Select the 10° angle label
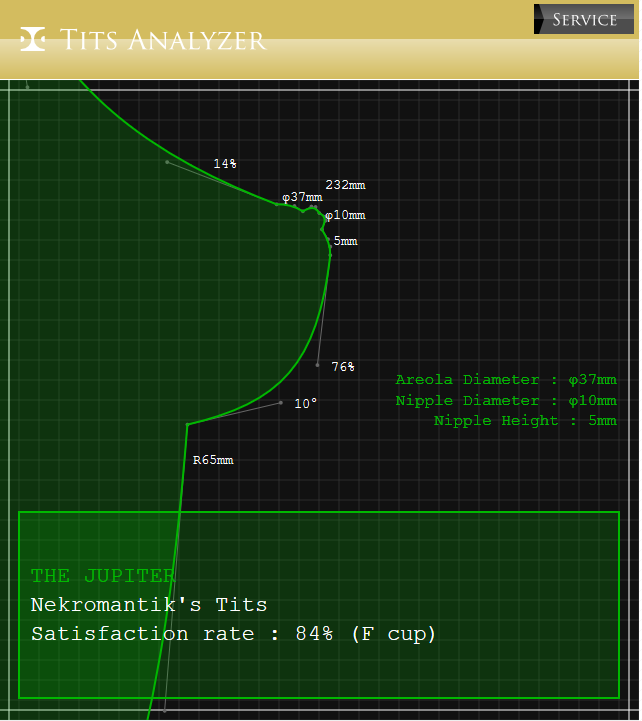Image resolution: width=642 pixels, height=721 pixels. (306, 404)
